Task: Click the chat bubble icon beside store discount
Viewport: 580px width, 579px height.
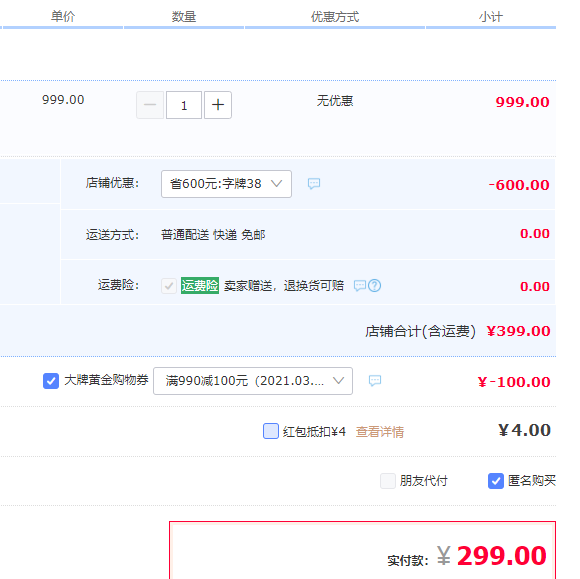Action: (x=314, y=184)
